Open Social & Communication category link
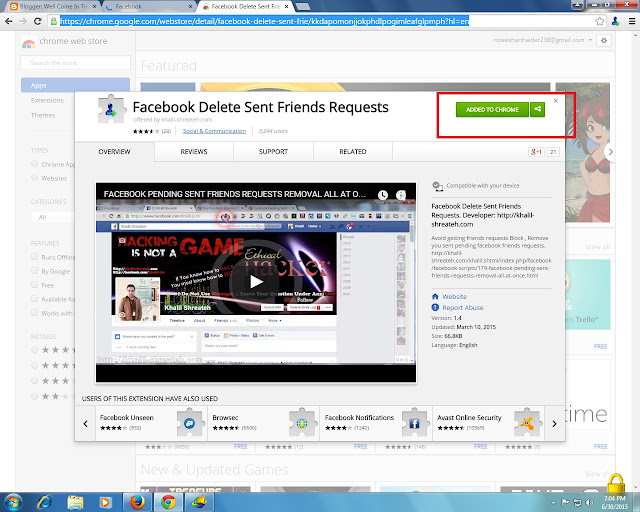640x512 pixels. (x=214, y=131)
